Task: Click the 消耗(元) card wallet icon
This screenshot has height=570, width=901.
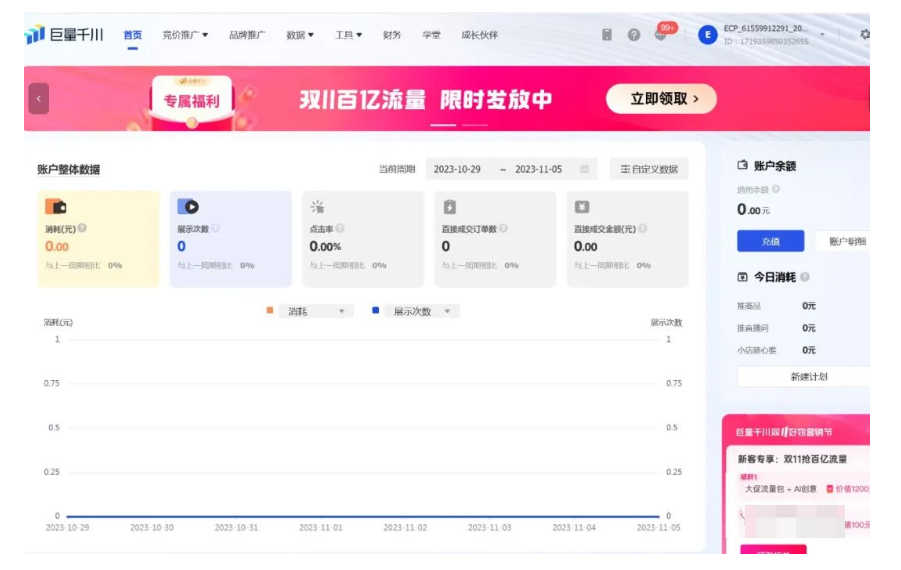Action: [56, 206]
